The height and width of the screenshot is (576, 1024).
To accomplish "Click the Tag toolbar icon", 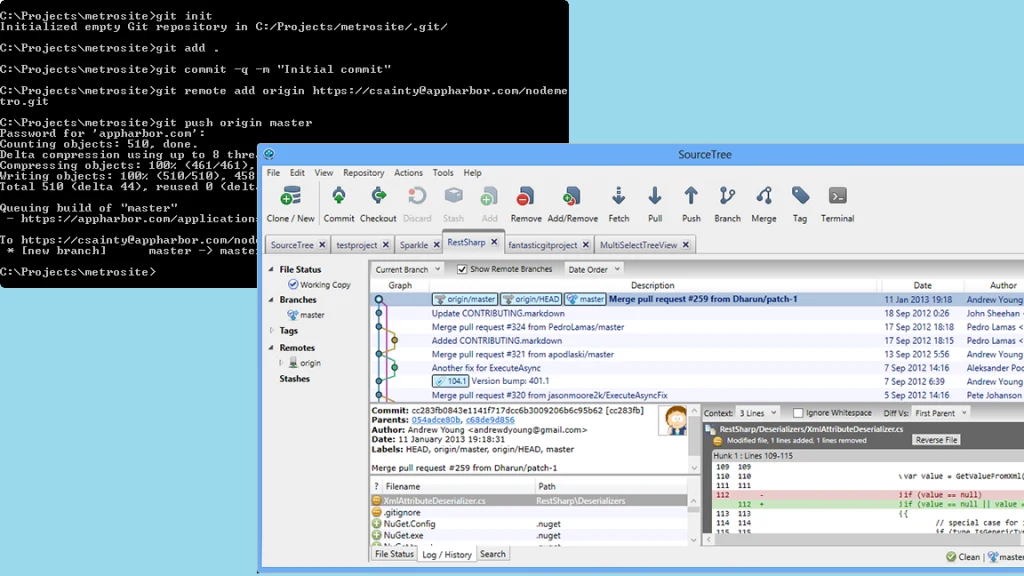I will [800, 196].
